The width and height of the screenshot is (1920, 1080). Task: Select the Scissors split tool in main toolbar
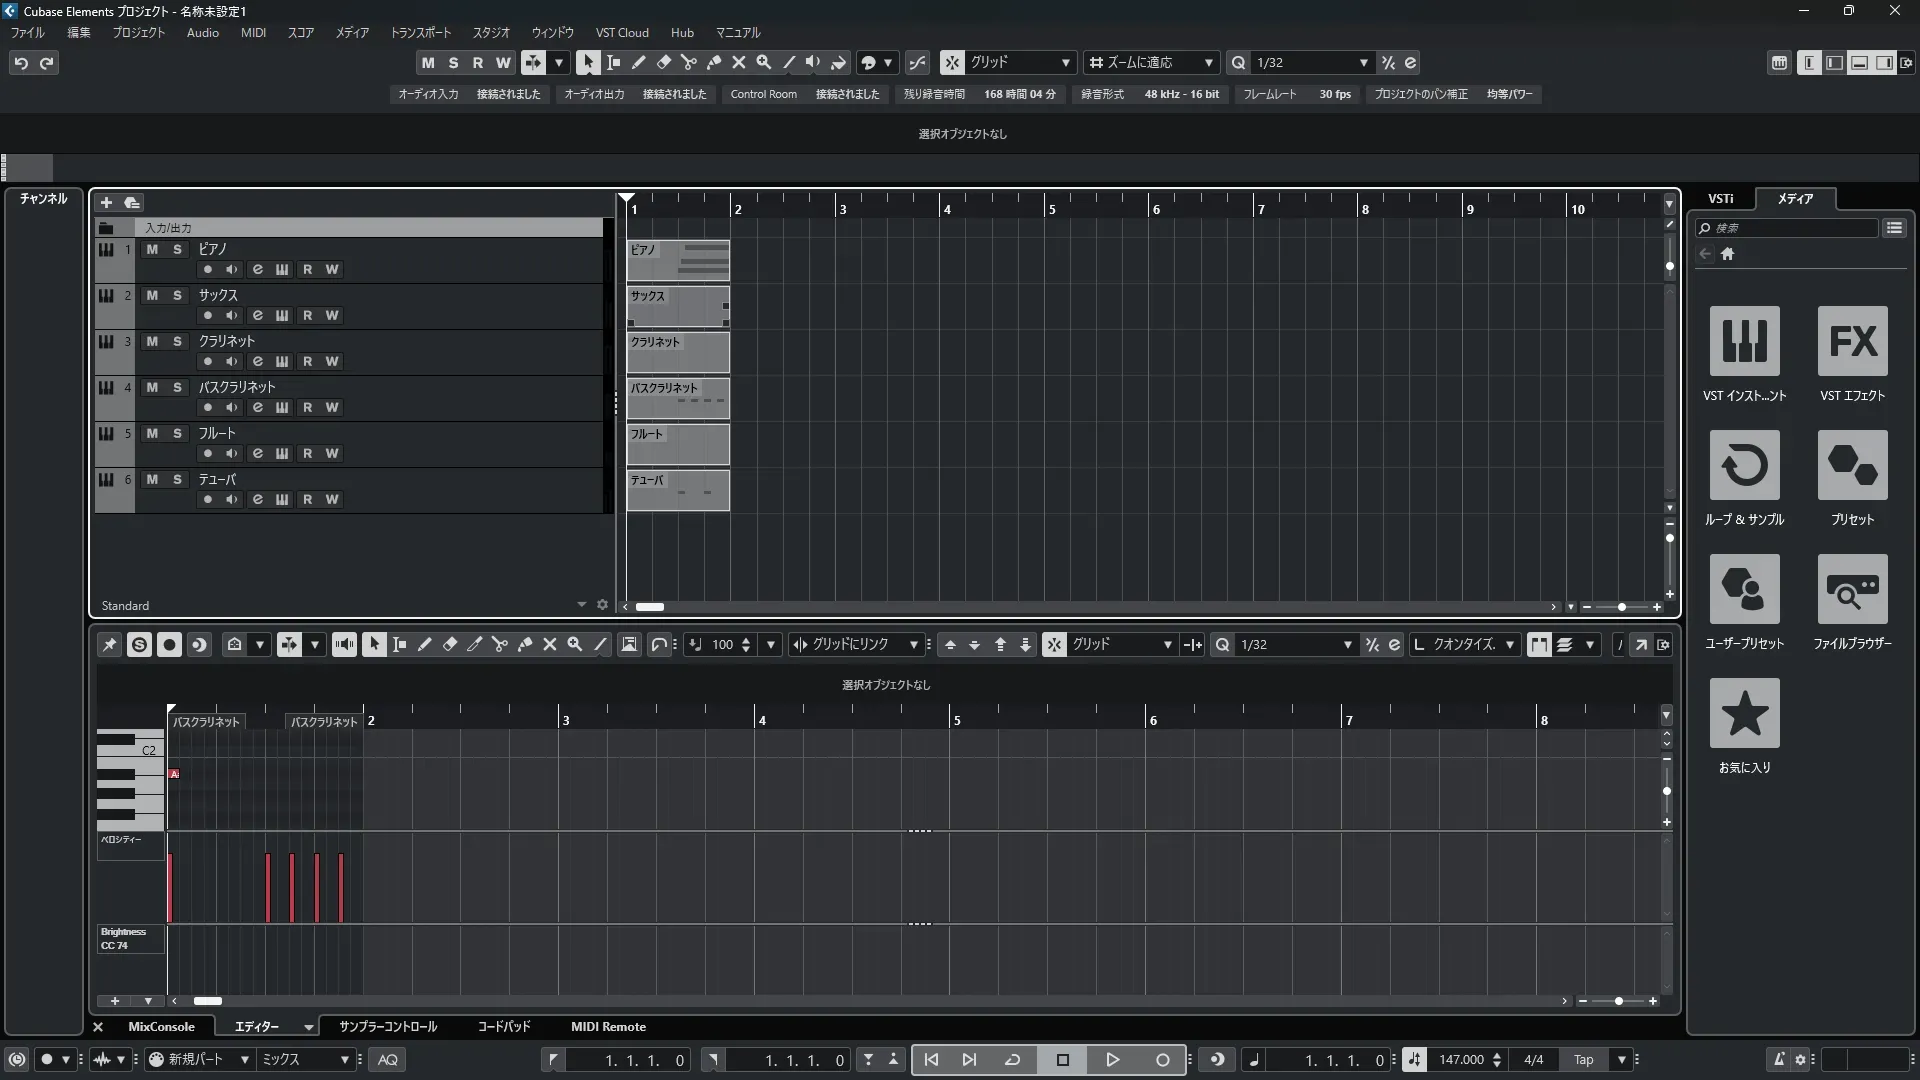689,62
